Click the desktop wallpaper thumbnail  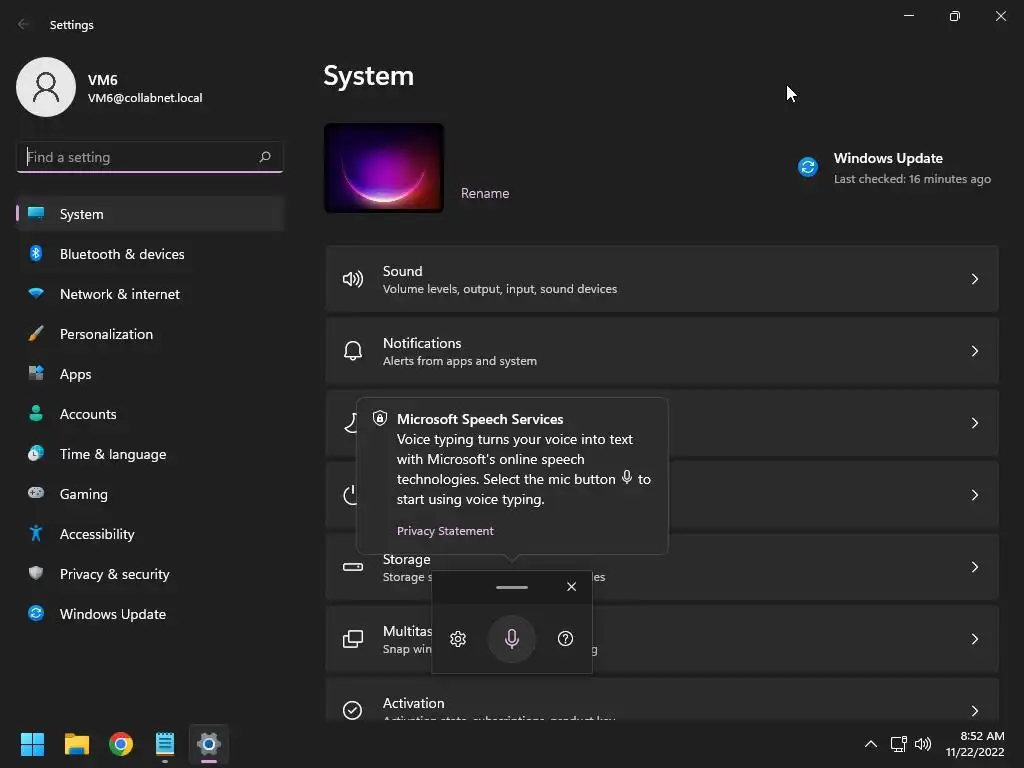coord(384,168)
